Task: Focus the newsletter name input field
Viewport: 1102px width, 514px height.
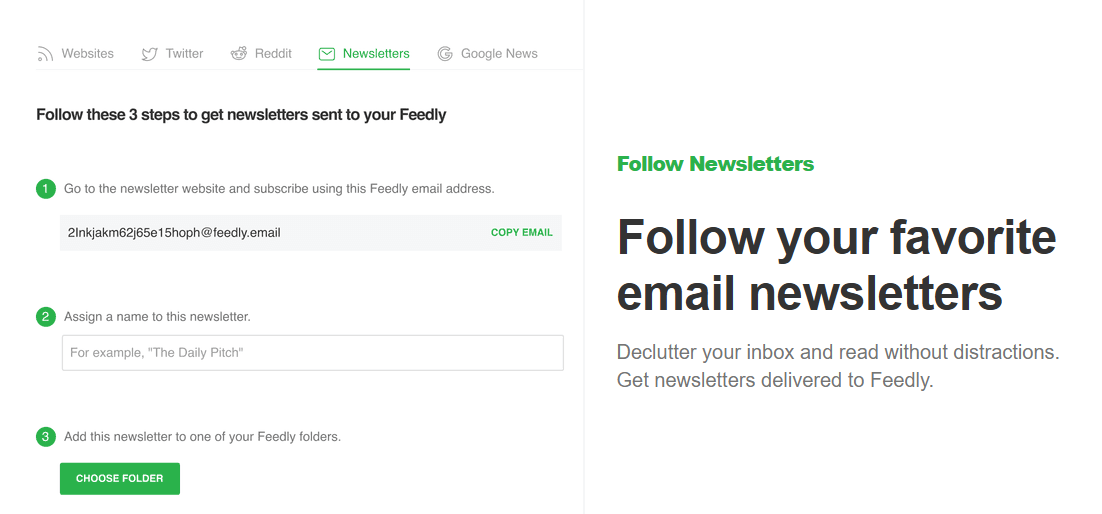Action: click(312, 353)
